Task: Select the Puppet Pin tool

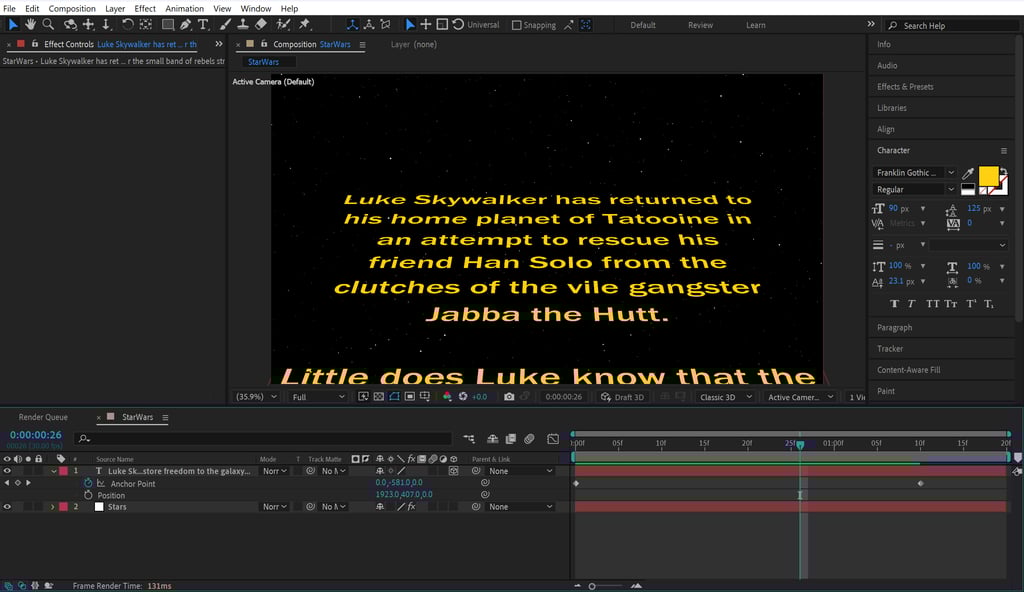Action: tap(304, 25)
